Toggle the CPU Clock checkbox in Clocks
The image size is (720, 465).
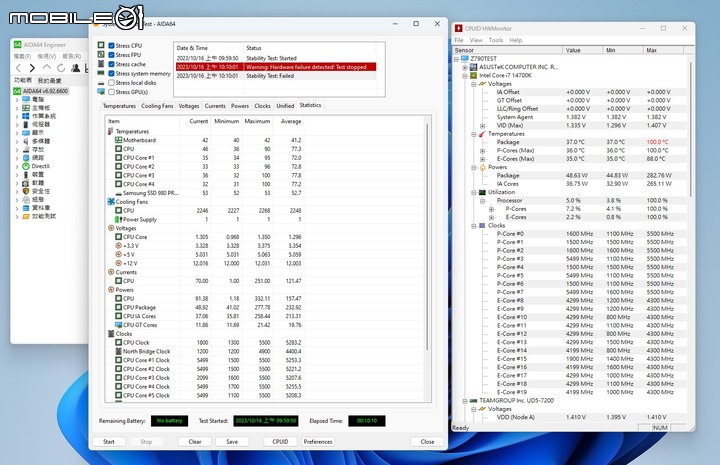tap(118, 342)
